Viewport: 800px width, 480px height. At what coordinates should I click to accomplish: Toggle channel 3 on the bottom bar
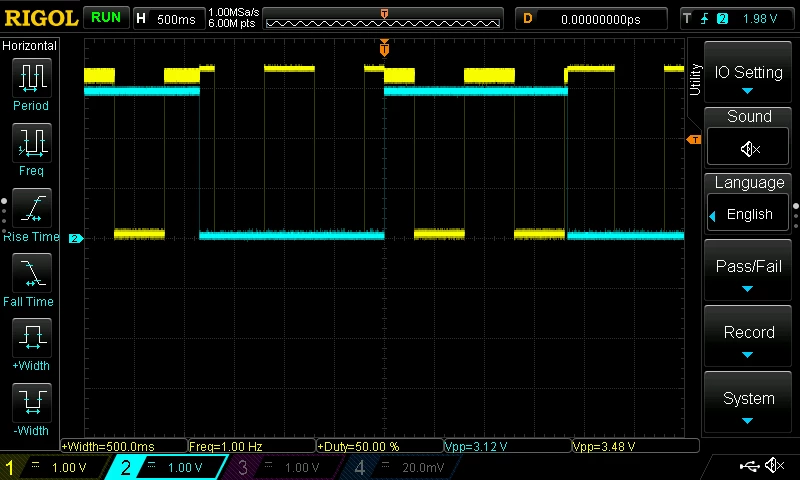point(283,467)
